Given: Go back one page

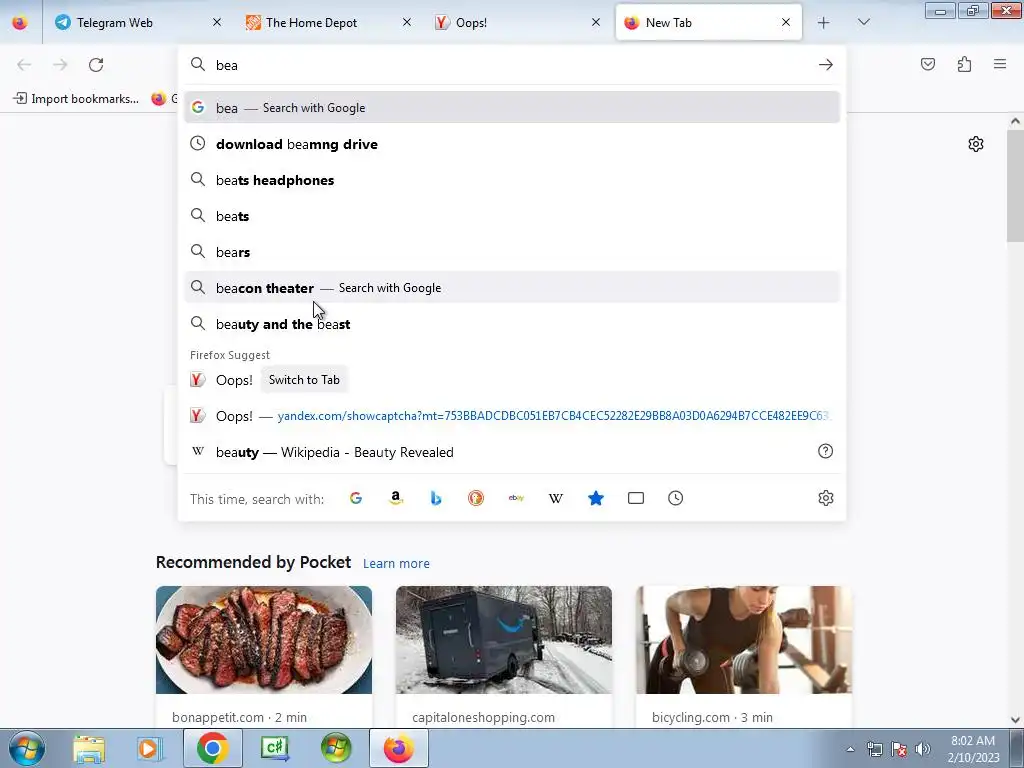Looking at the screenshot, I should 24,65.
